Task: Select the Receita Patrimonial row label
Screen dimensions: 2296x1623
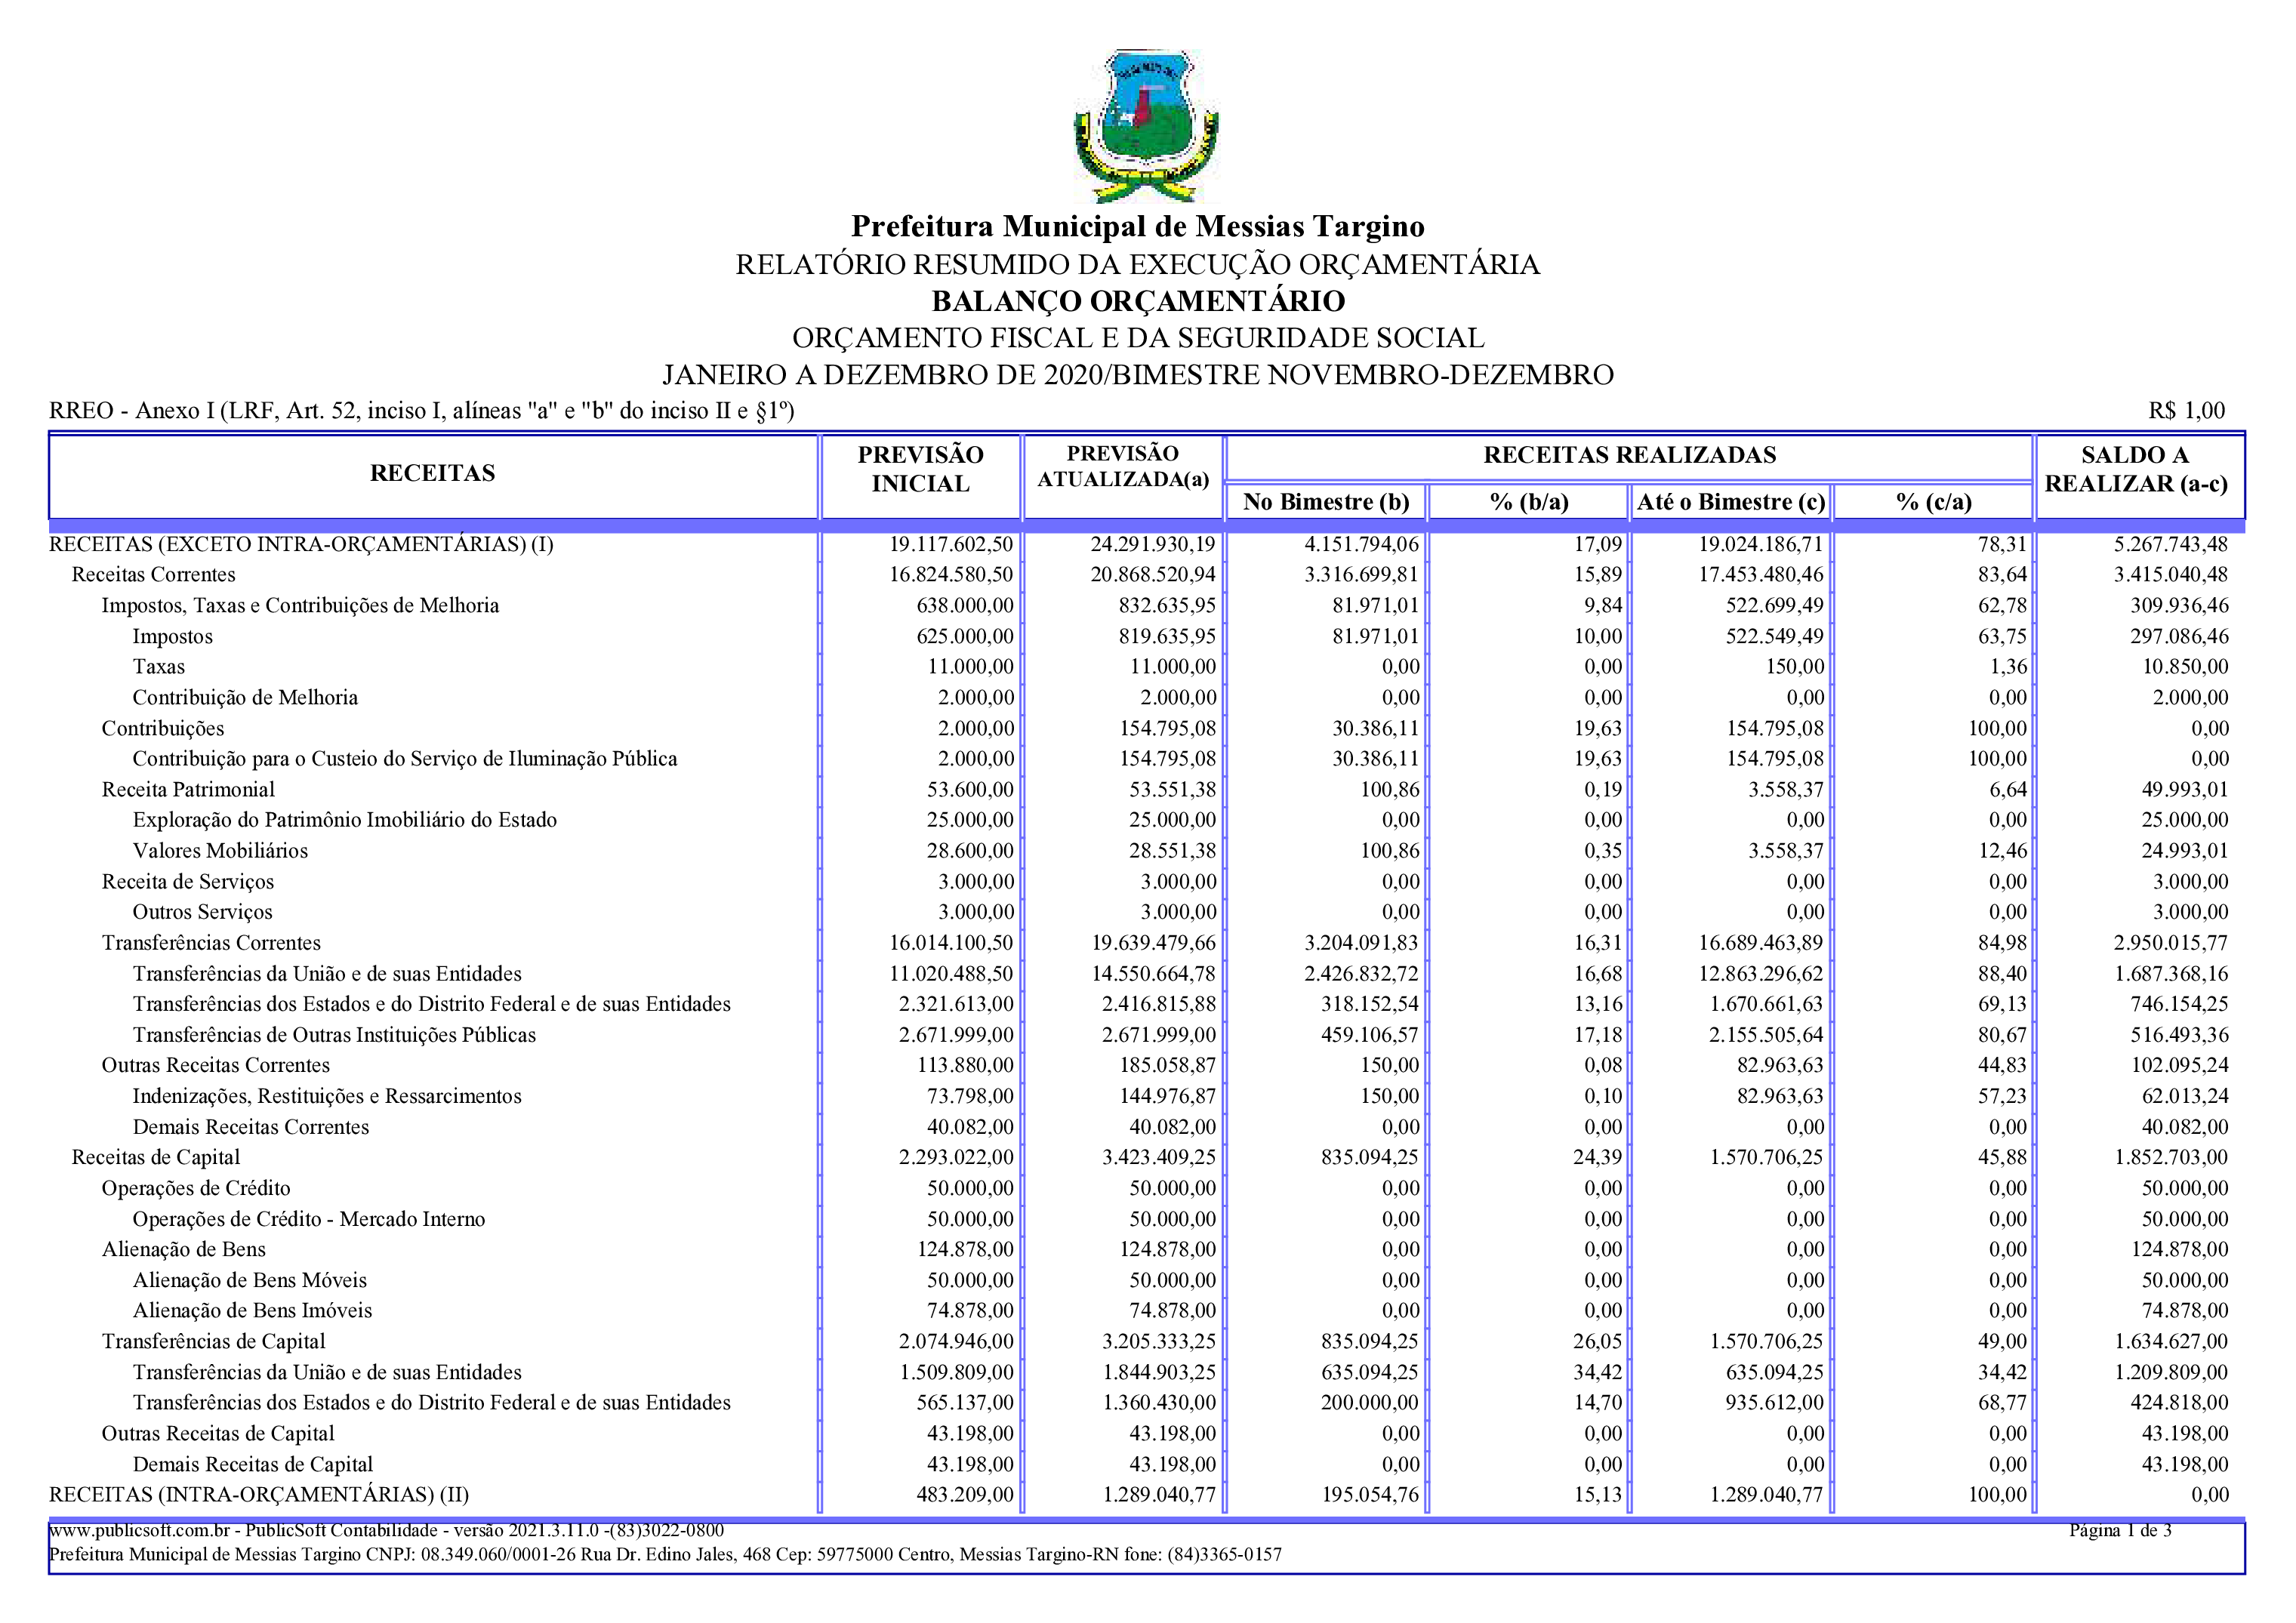Action: click(x=188, y=790)
